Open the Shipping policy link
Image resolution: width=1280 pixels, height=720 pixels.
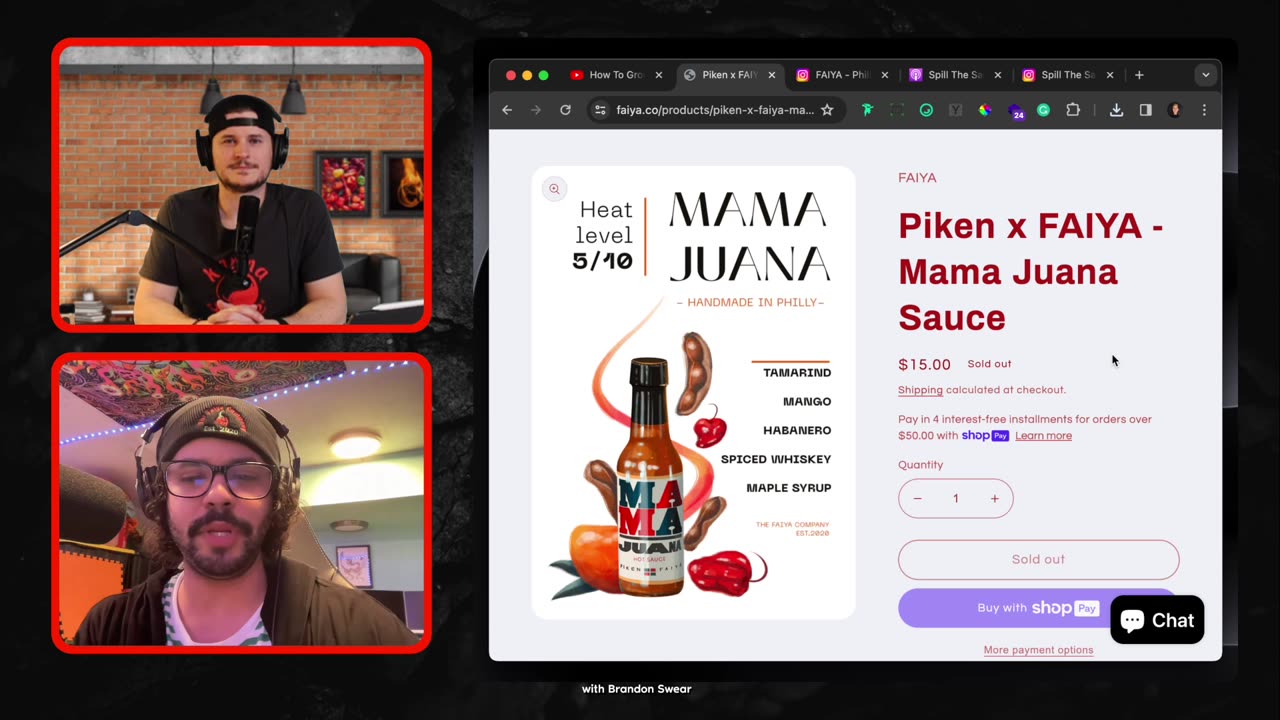920,390
